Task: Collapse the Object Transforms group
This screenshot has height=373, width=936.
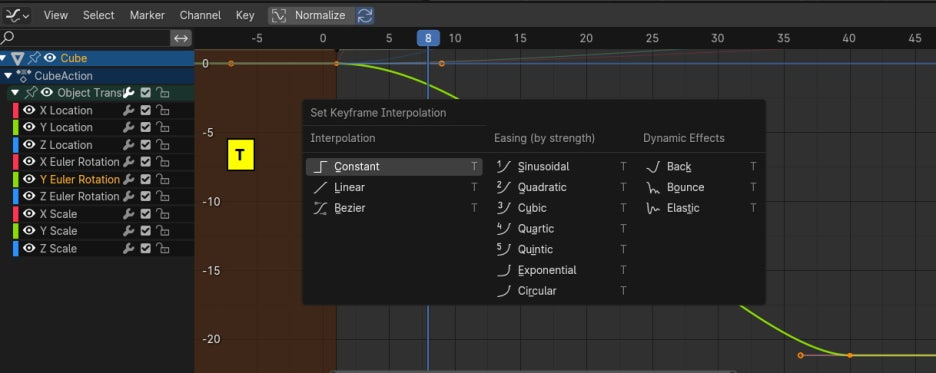Action: coord(15,93)
